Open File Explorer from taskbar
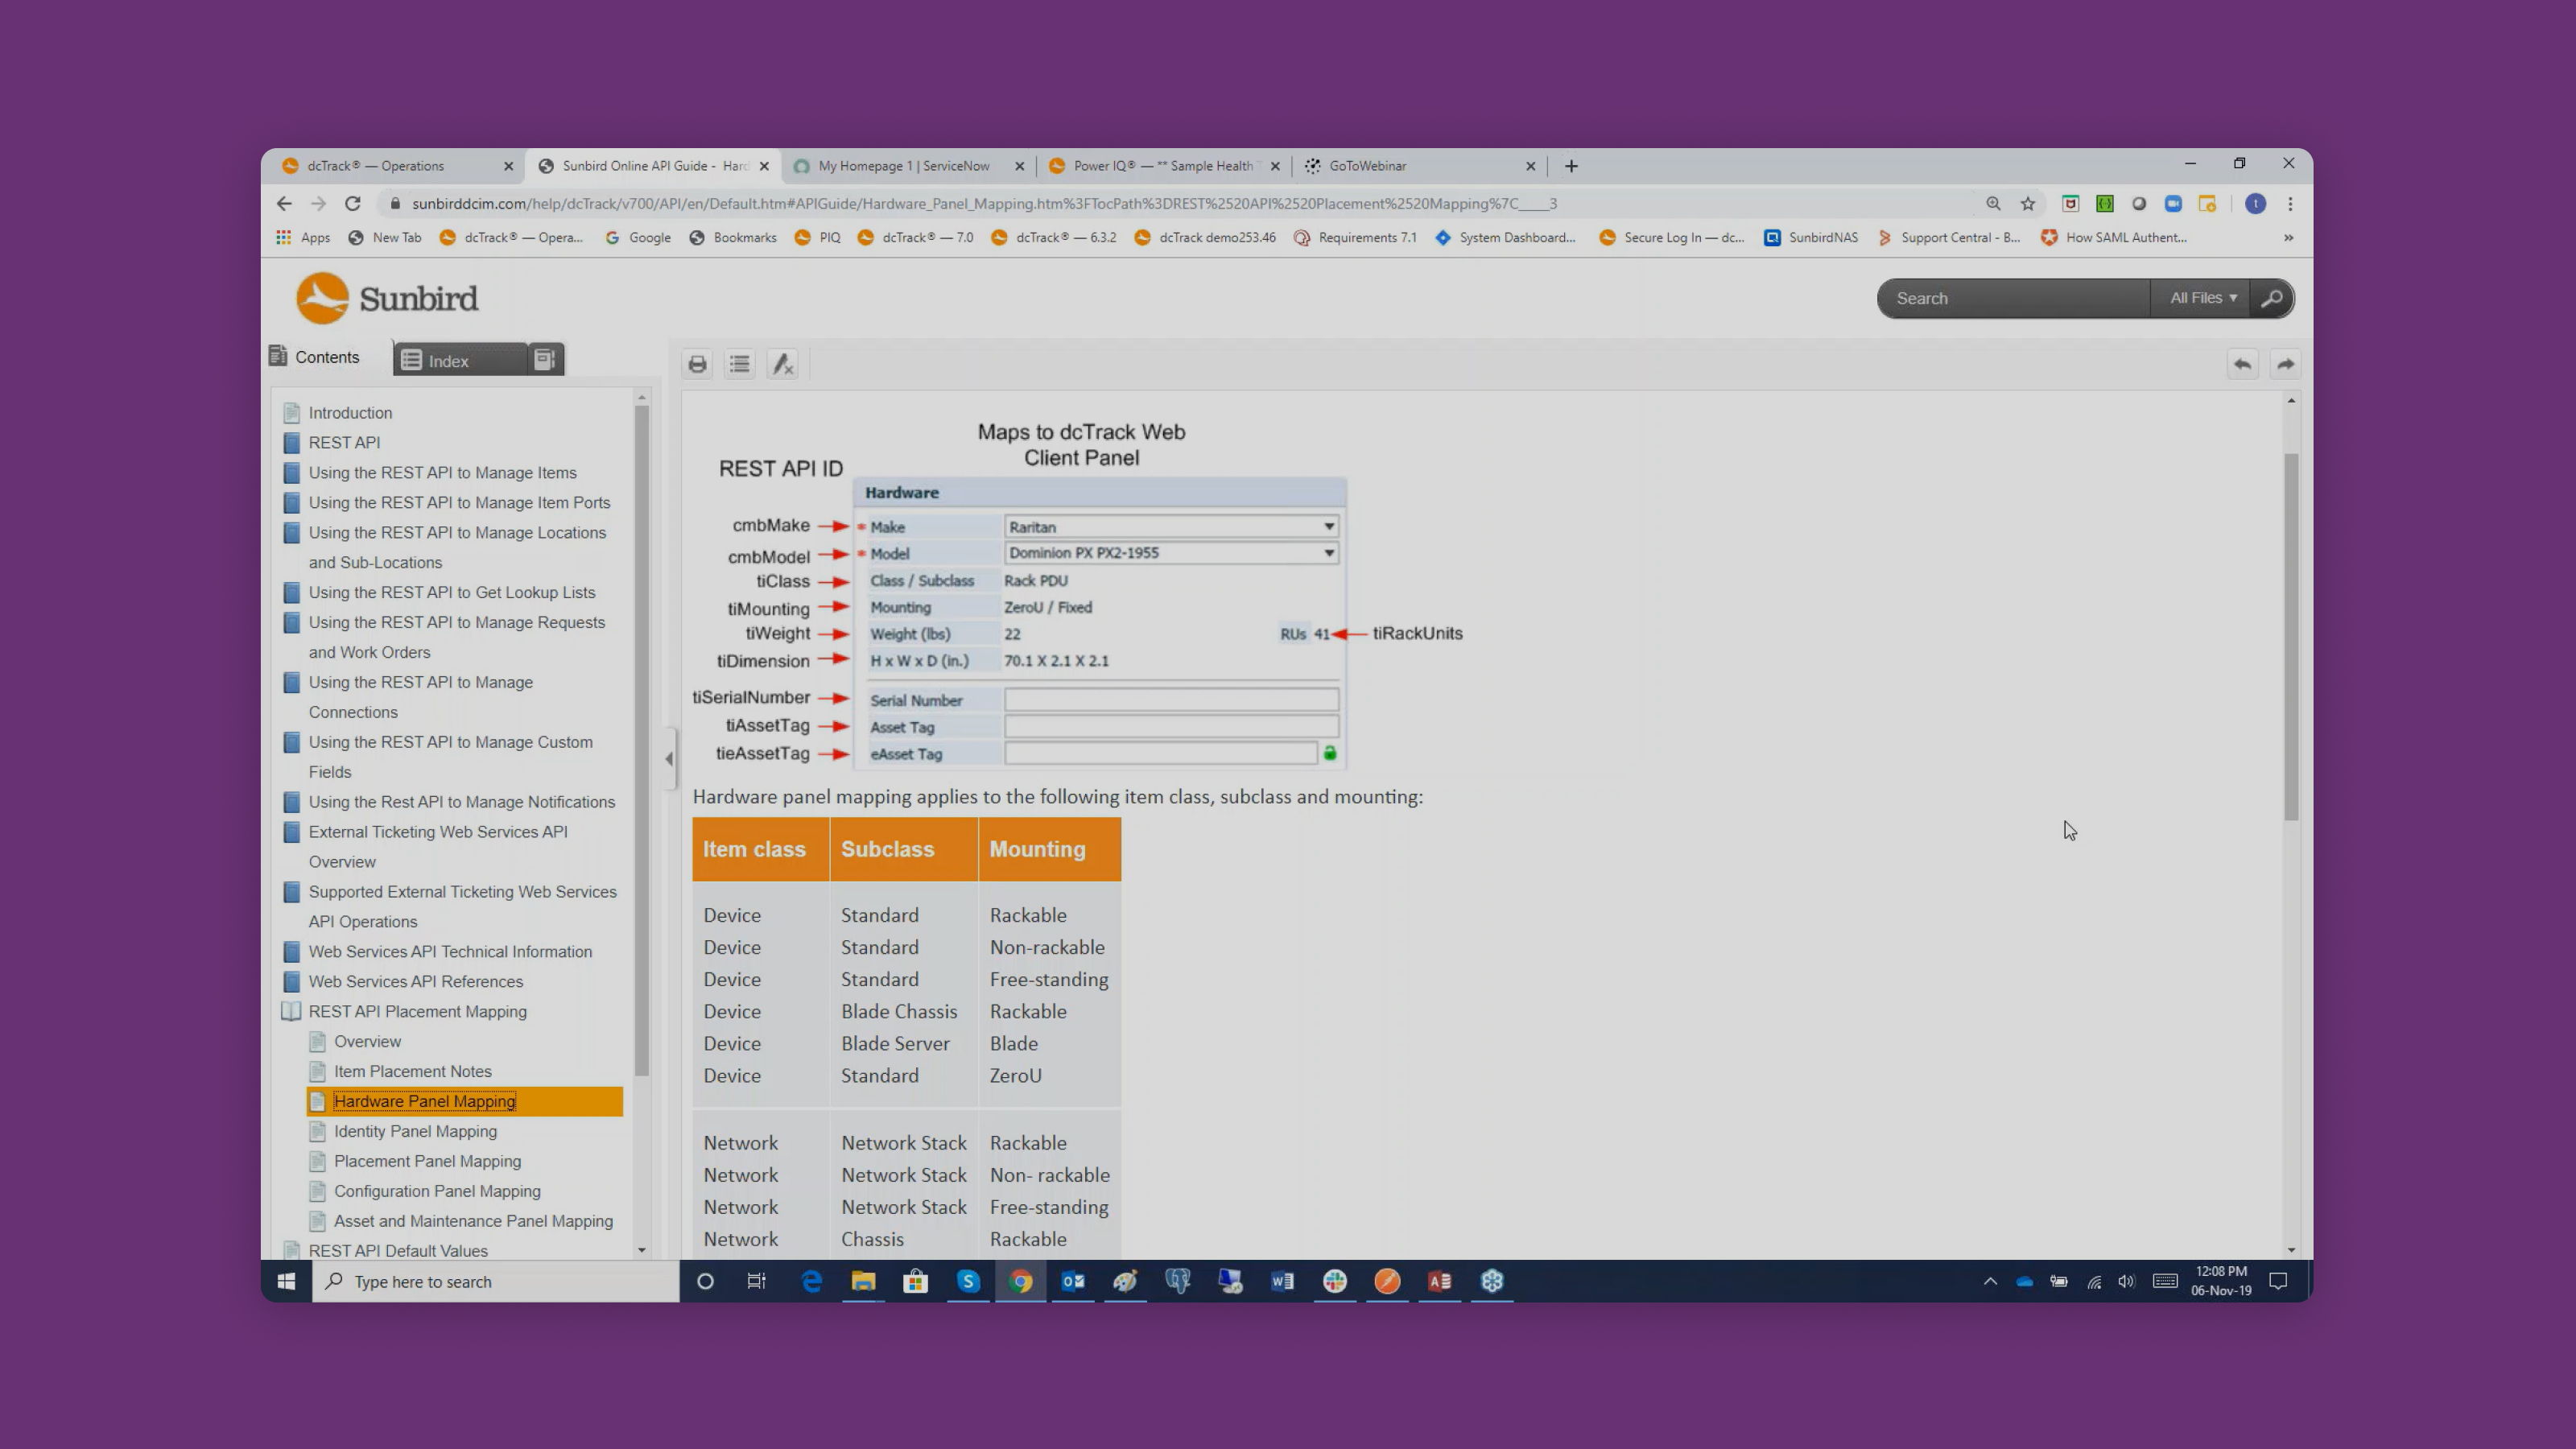Image resolution: width=2576 pixels, height=1449 pixels. pos(863,1281)
